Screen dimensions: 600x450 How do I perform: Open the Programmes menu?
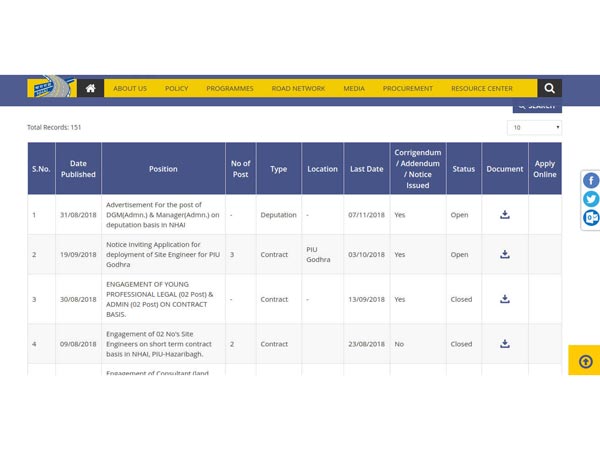click(x=230, y=88)
